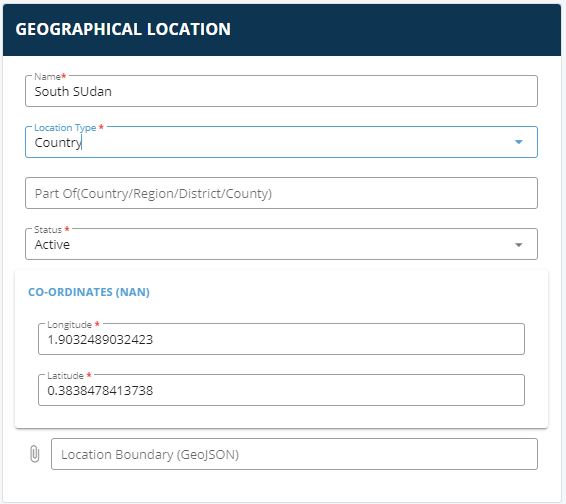566x504 pixels.
Task: Select the Location Type combo box showing Country
Action: coord(281,142)
